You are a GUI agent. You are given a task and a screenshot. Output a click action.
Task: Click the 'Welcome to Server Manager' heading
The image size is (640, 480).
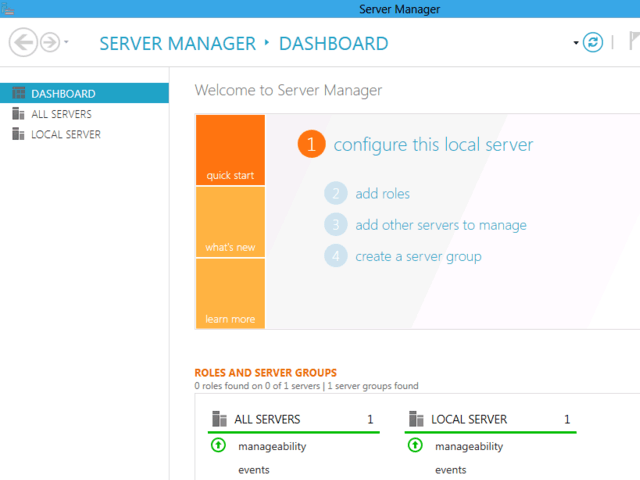[x=288, y=90]
